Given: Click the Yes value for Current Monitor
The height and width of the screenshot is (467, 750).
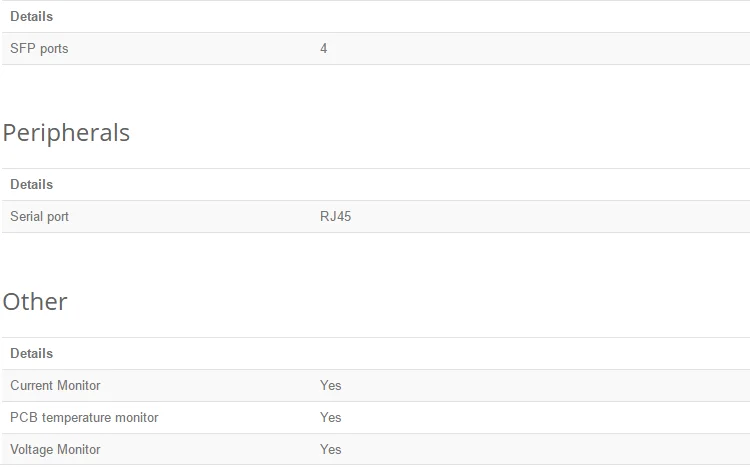Looking at the screenshot, I should 330,386.
